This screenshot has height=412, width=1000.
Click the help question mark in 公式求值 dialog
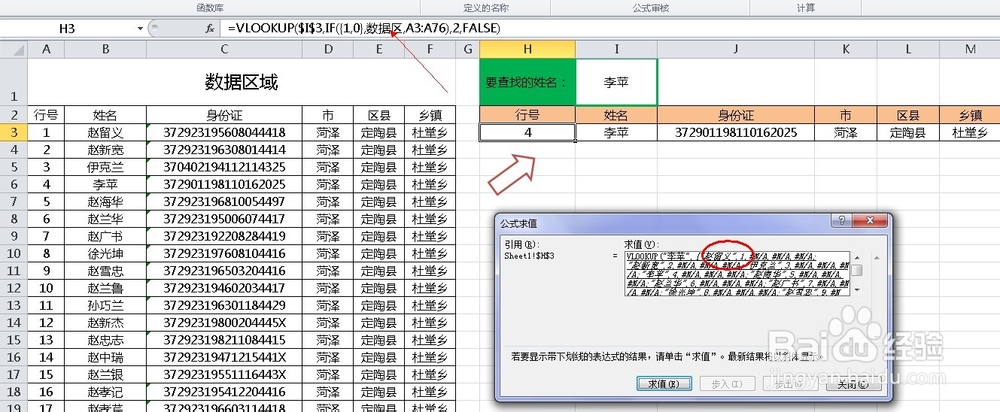coord(843,221)
